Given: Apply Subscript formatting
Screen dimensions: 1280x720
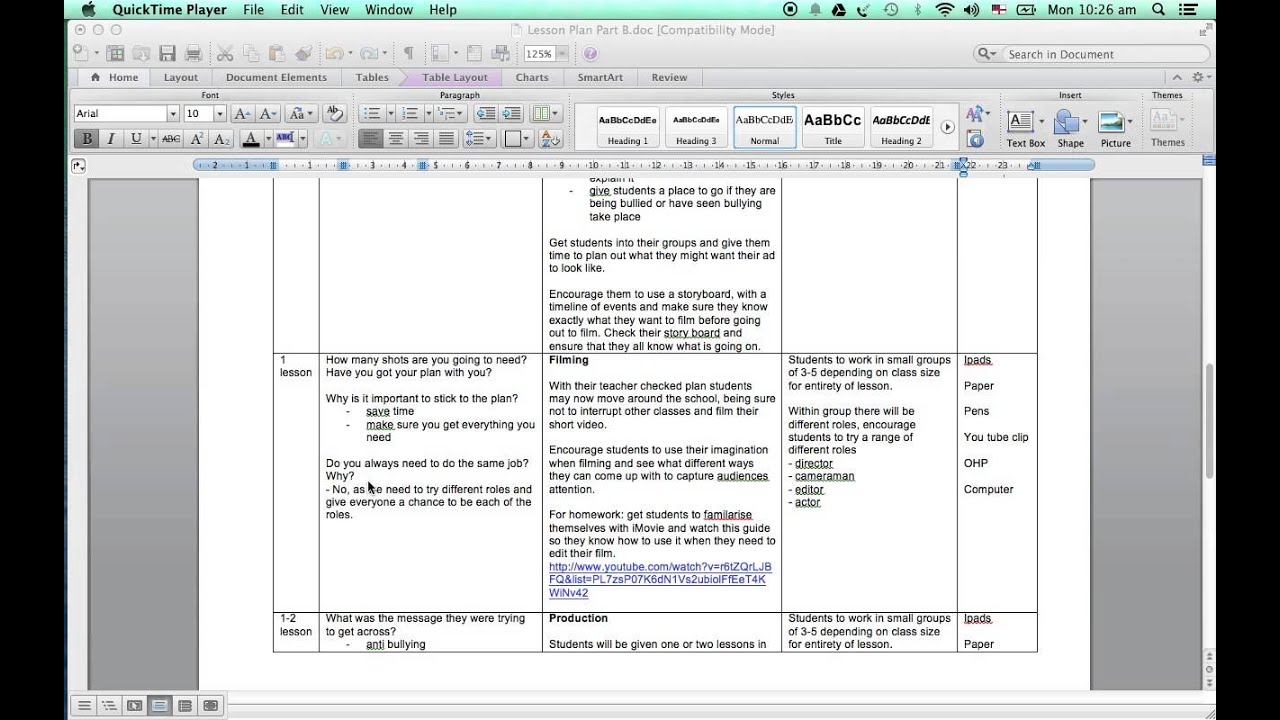Looking at the screenshot, I should pos(222,139).
